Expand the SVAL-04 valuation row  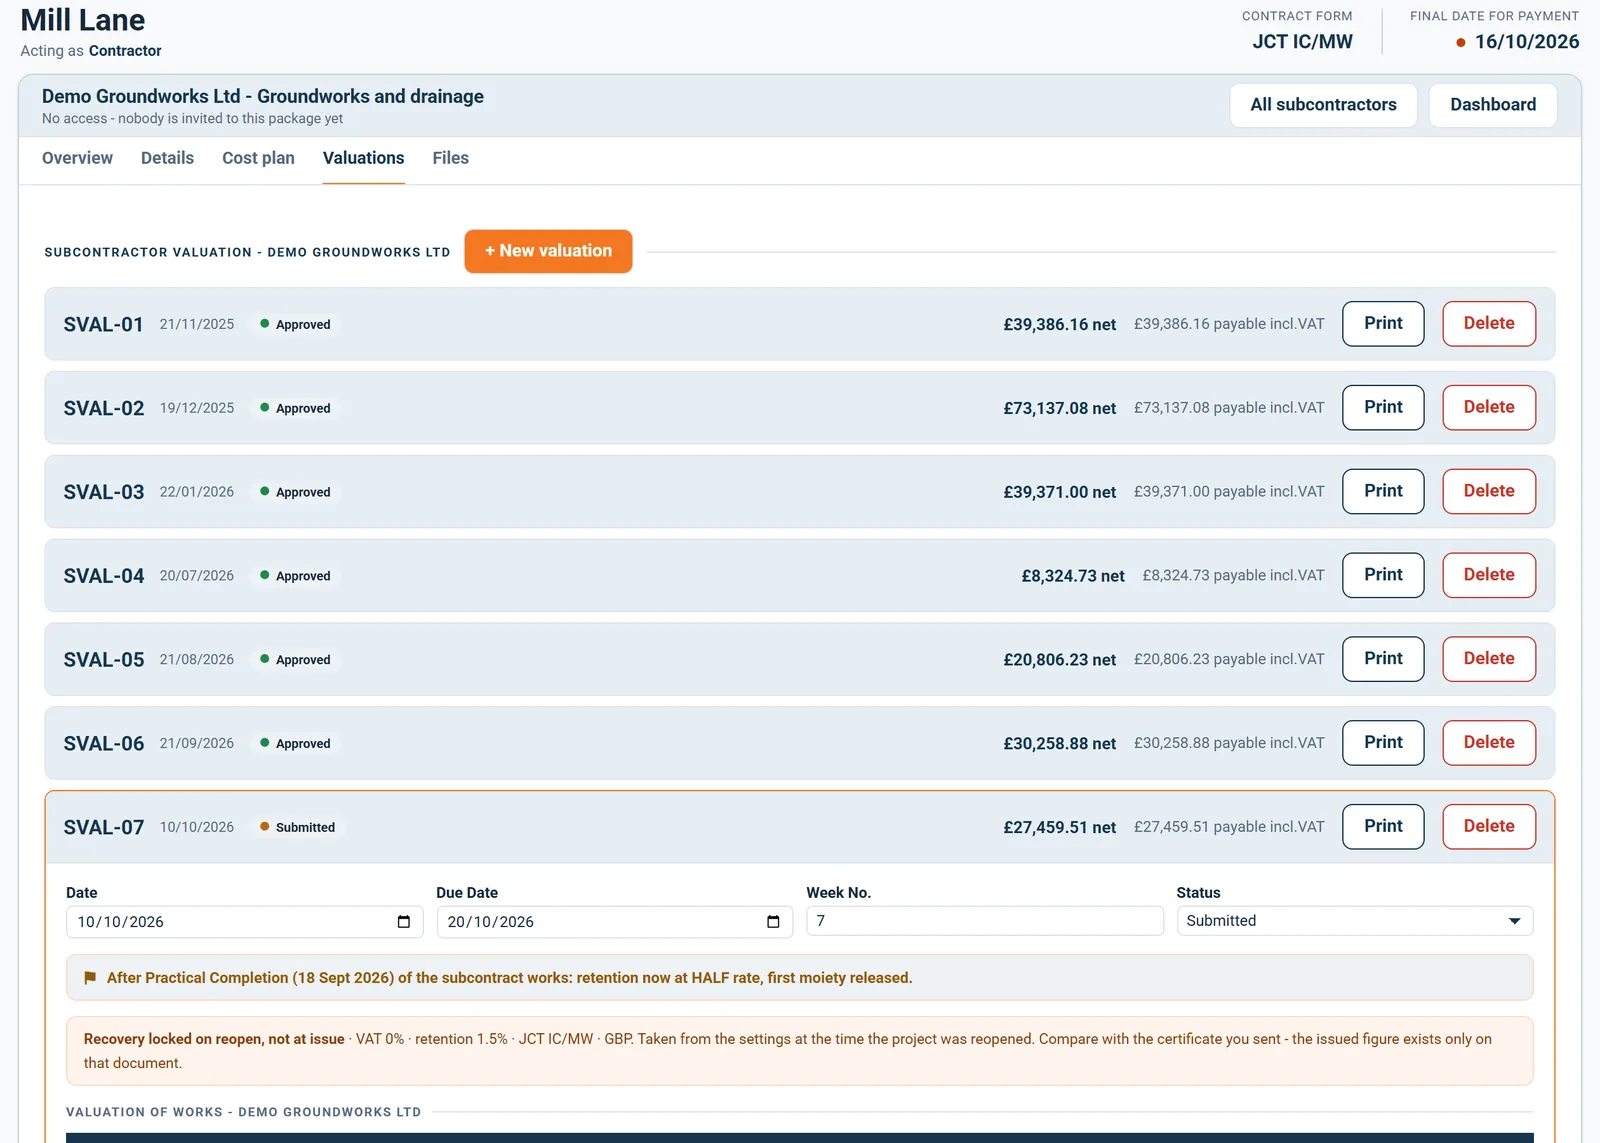click(x=799, y=576)
